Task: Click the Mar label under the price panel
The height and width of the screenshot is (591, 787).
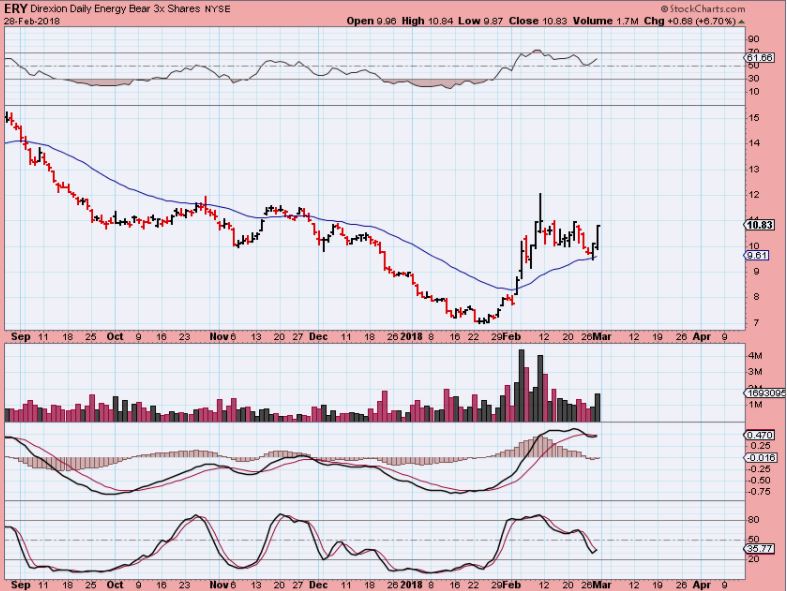Action: point(602,337)
